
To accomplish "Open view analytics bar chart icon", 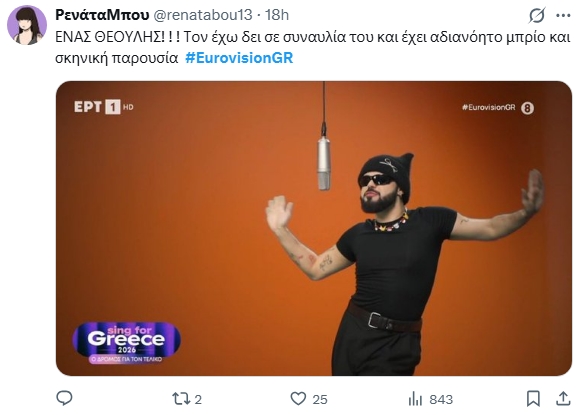I will (416, 399).
